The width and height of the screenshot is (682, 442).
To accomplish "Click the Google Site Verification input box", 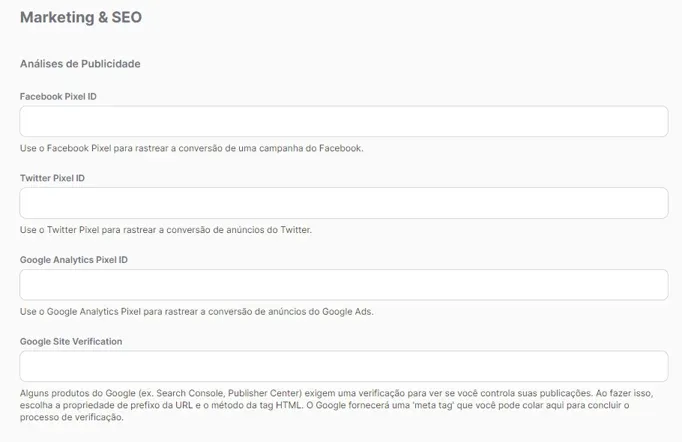I will [344, 366].
